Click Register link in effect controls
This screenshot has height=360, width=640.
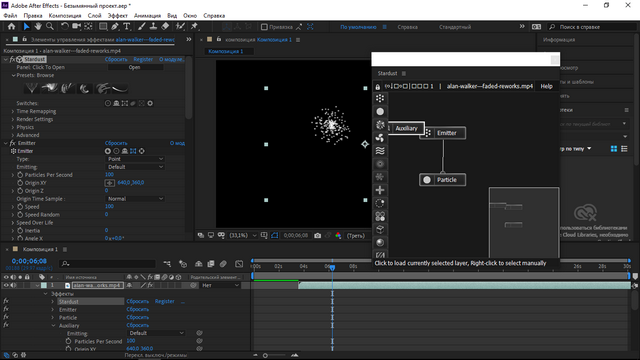(x=143, y=59)
